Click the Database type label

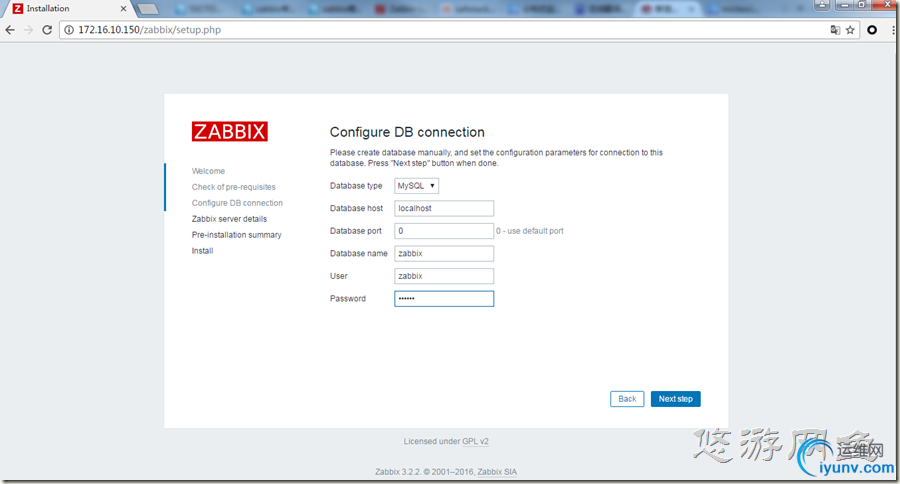(356, 186)
